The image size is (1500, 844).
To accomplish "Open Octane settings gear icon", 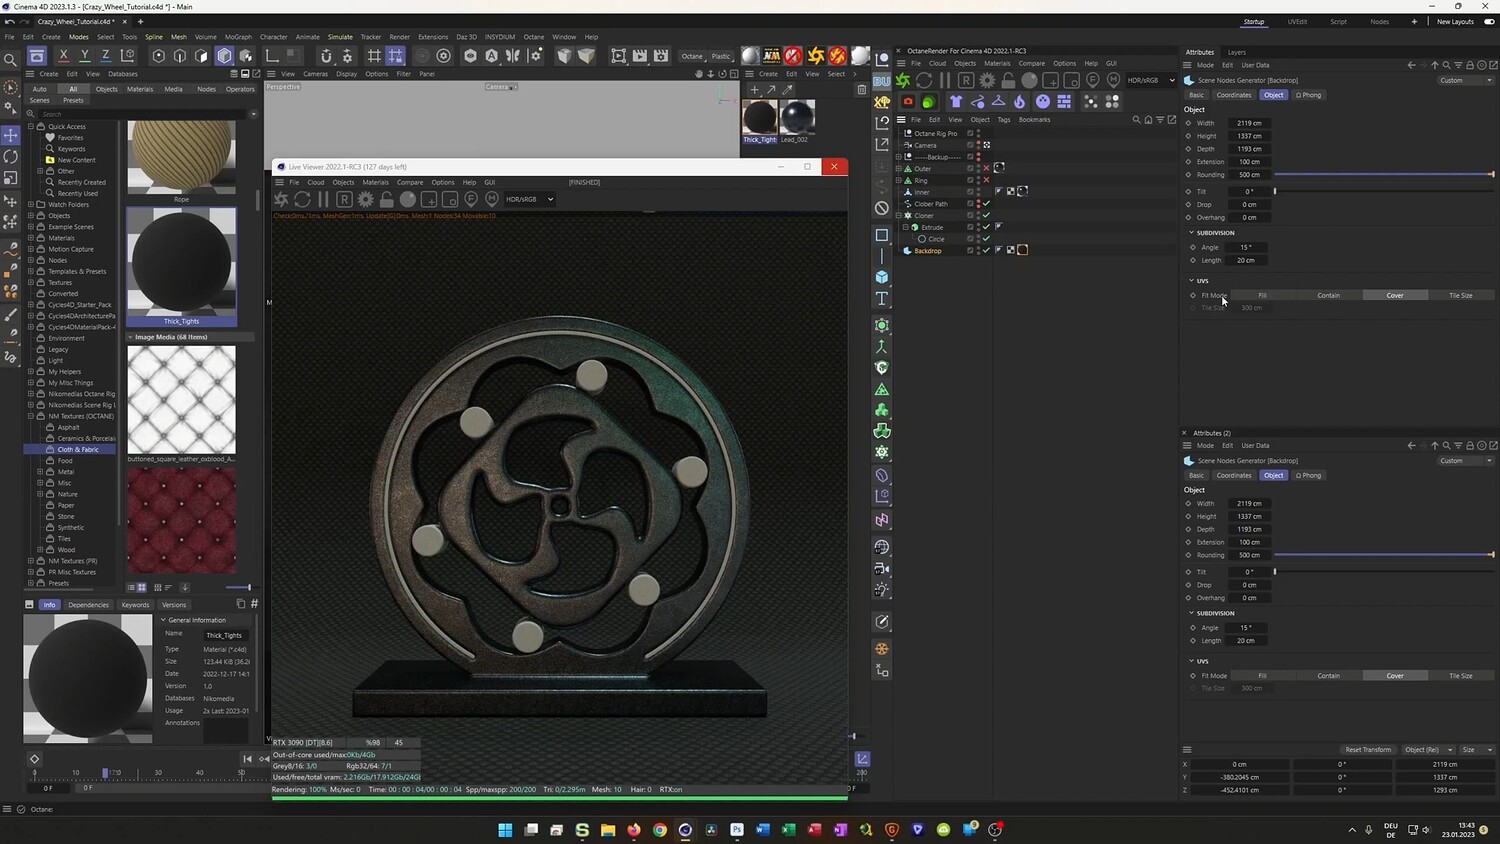I will pyautogui.click(x=987, y=80).
